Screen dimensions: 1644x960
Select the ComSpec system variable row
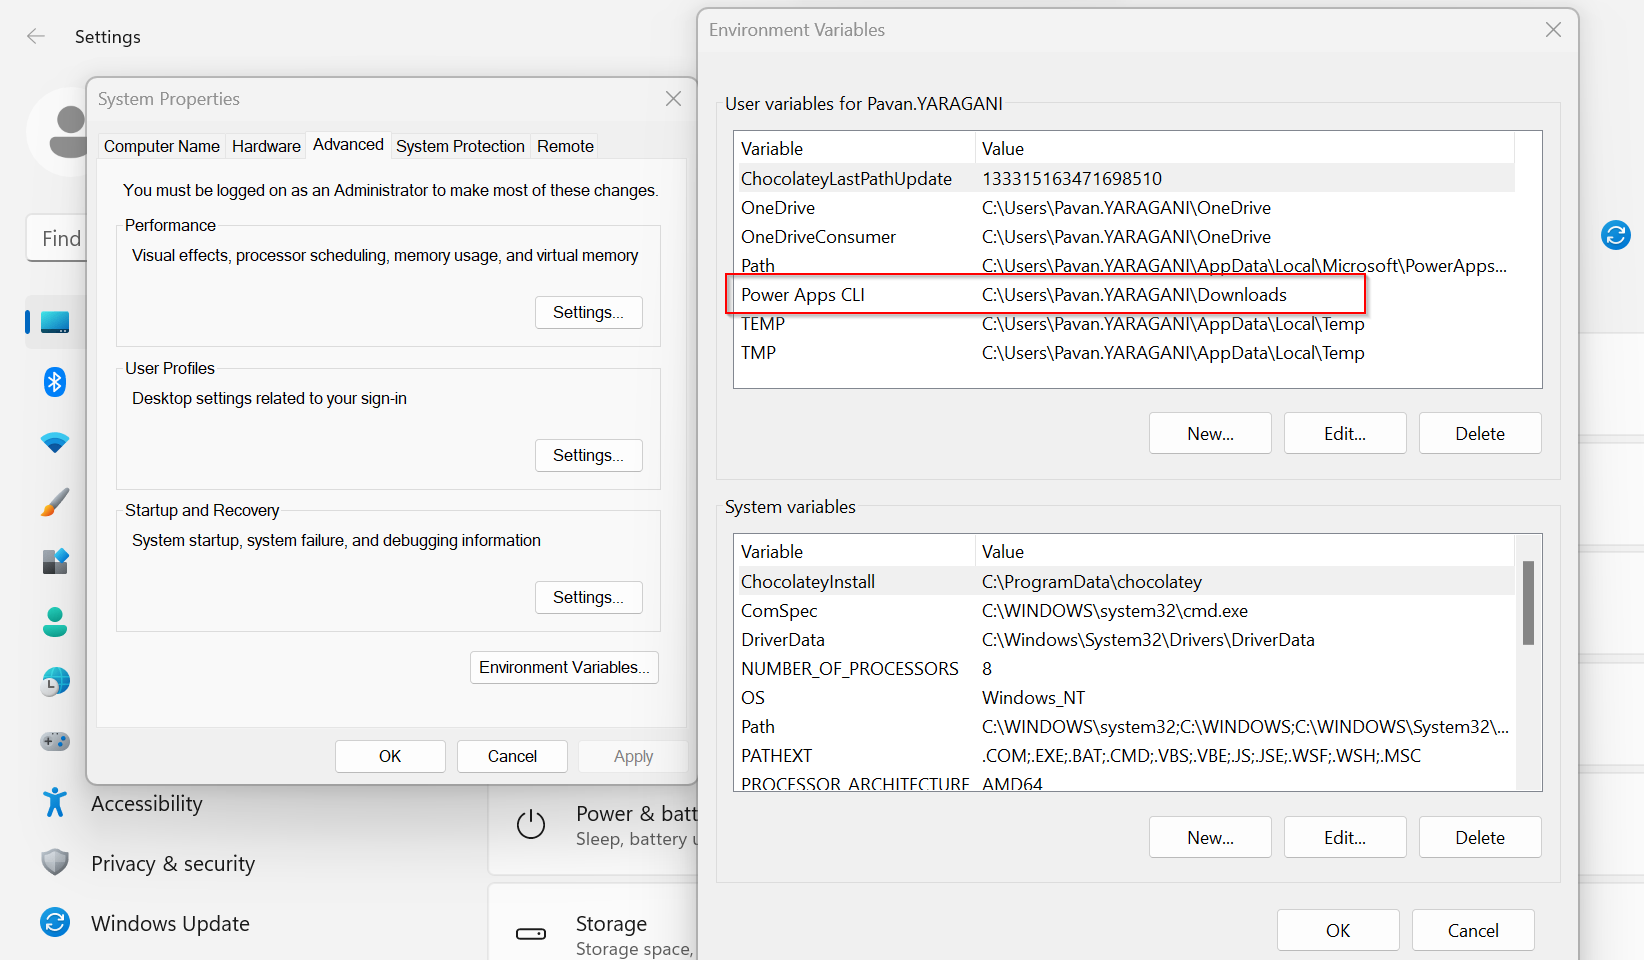point(1125,611)
